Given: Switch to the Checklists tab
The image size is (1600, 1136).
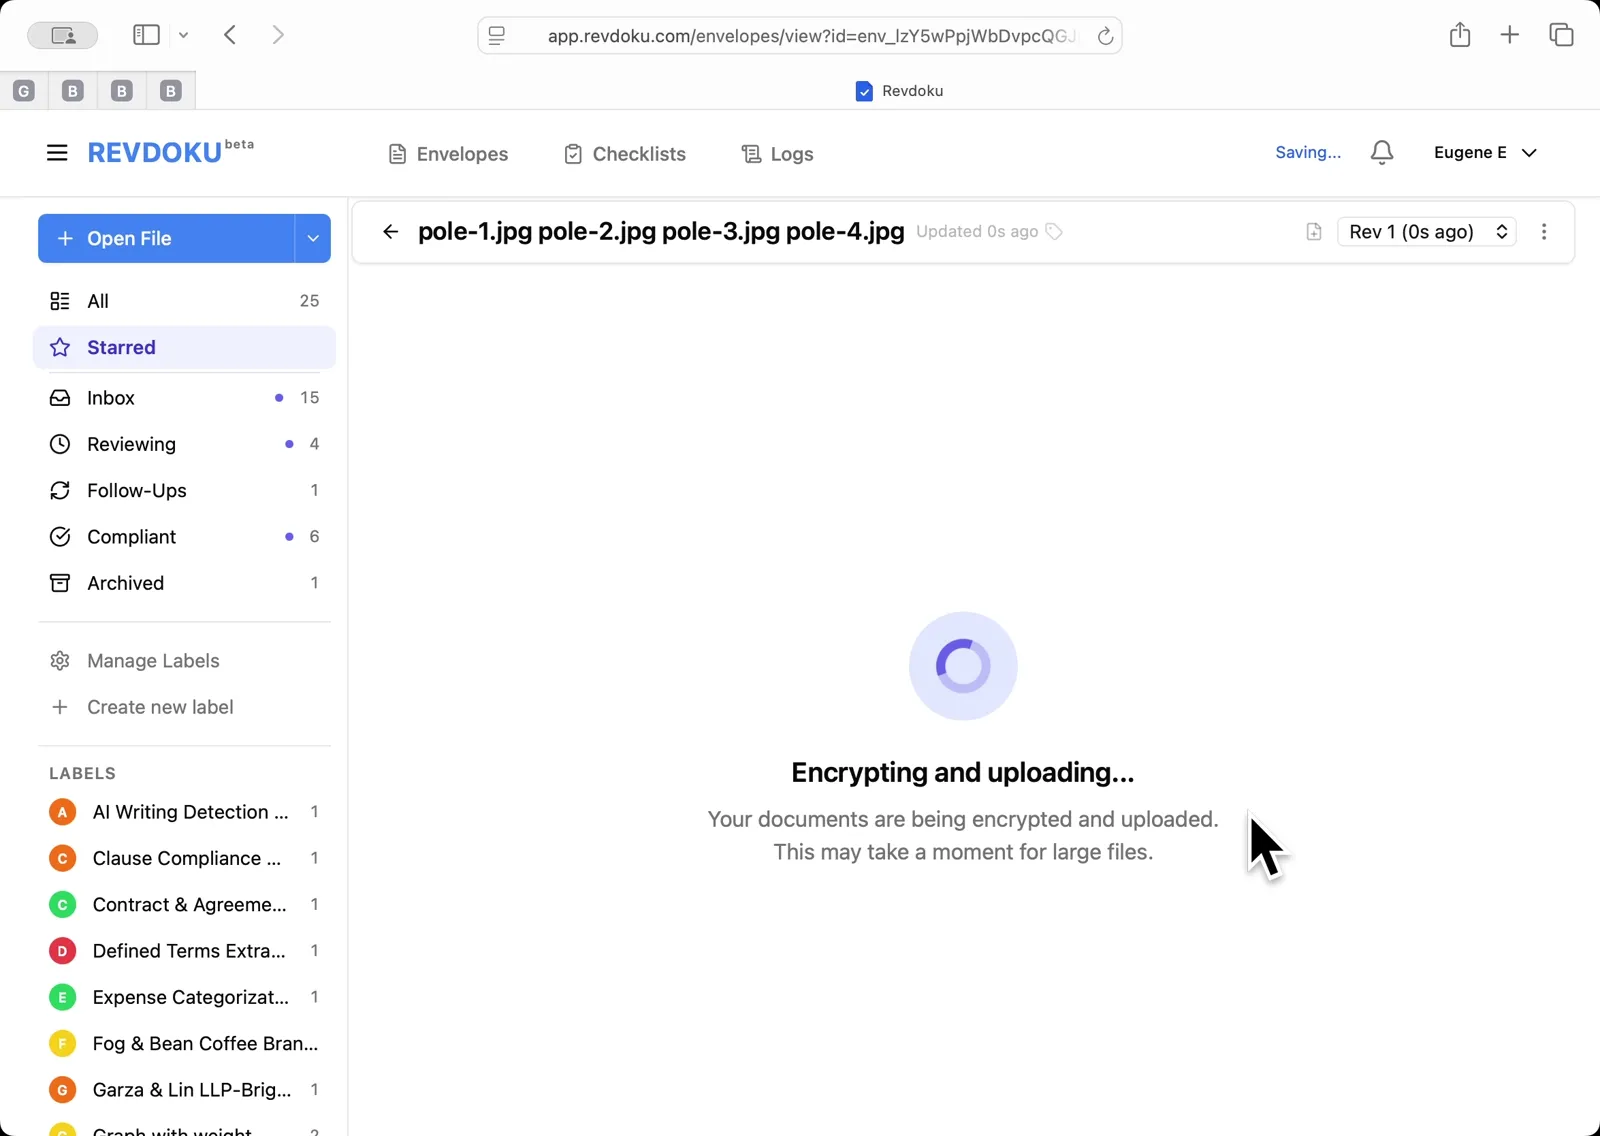Looking at the screenshot, I should (x=624, y=153).
